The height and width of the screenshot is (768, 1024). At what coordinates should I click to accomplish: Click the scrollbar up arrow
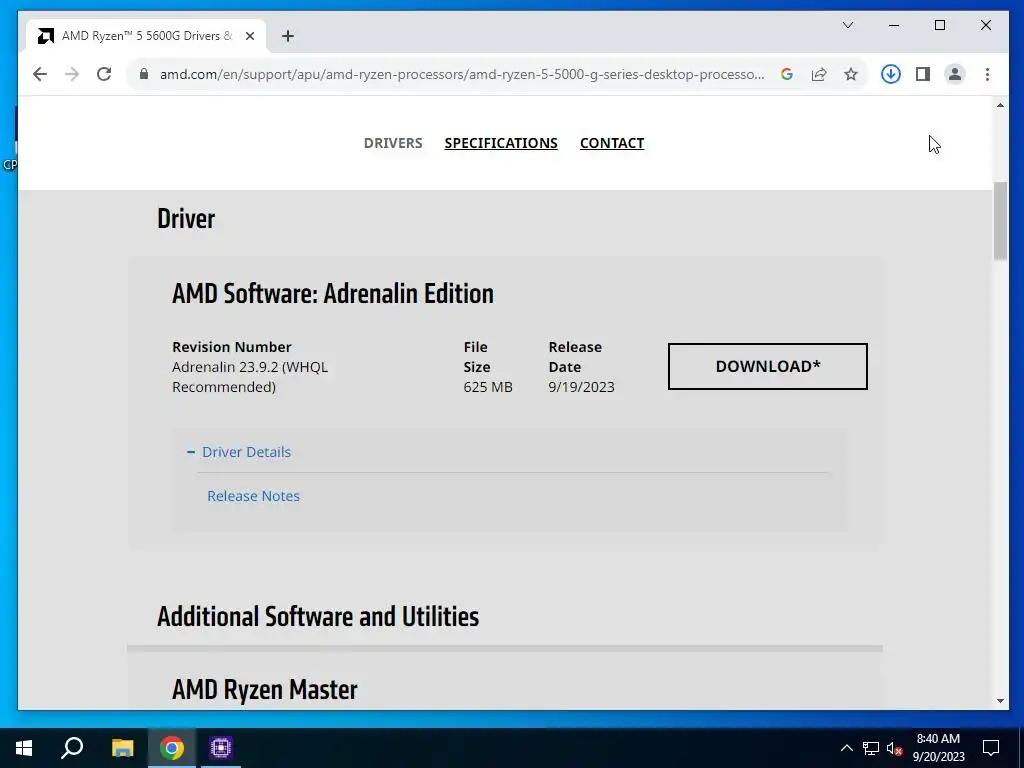(1000, 105)
